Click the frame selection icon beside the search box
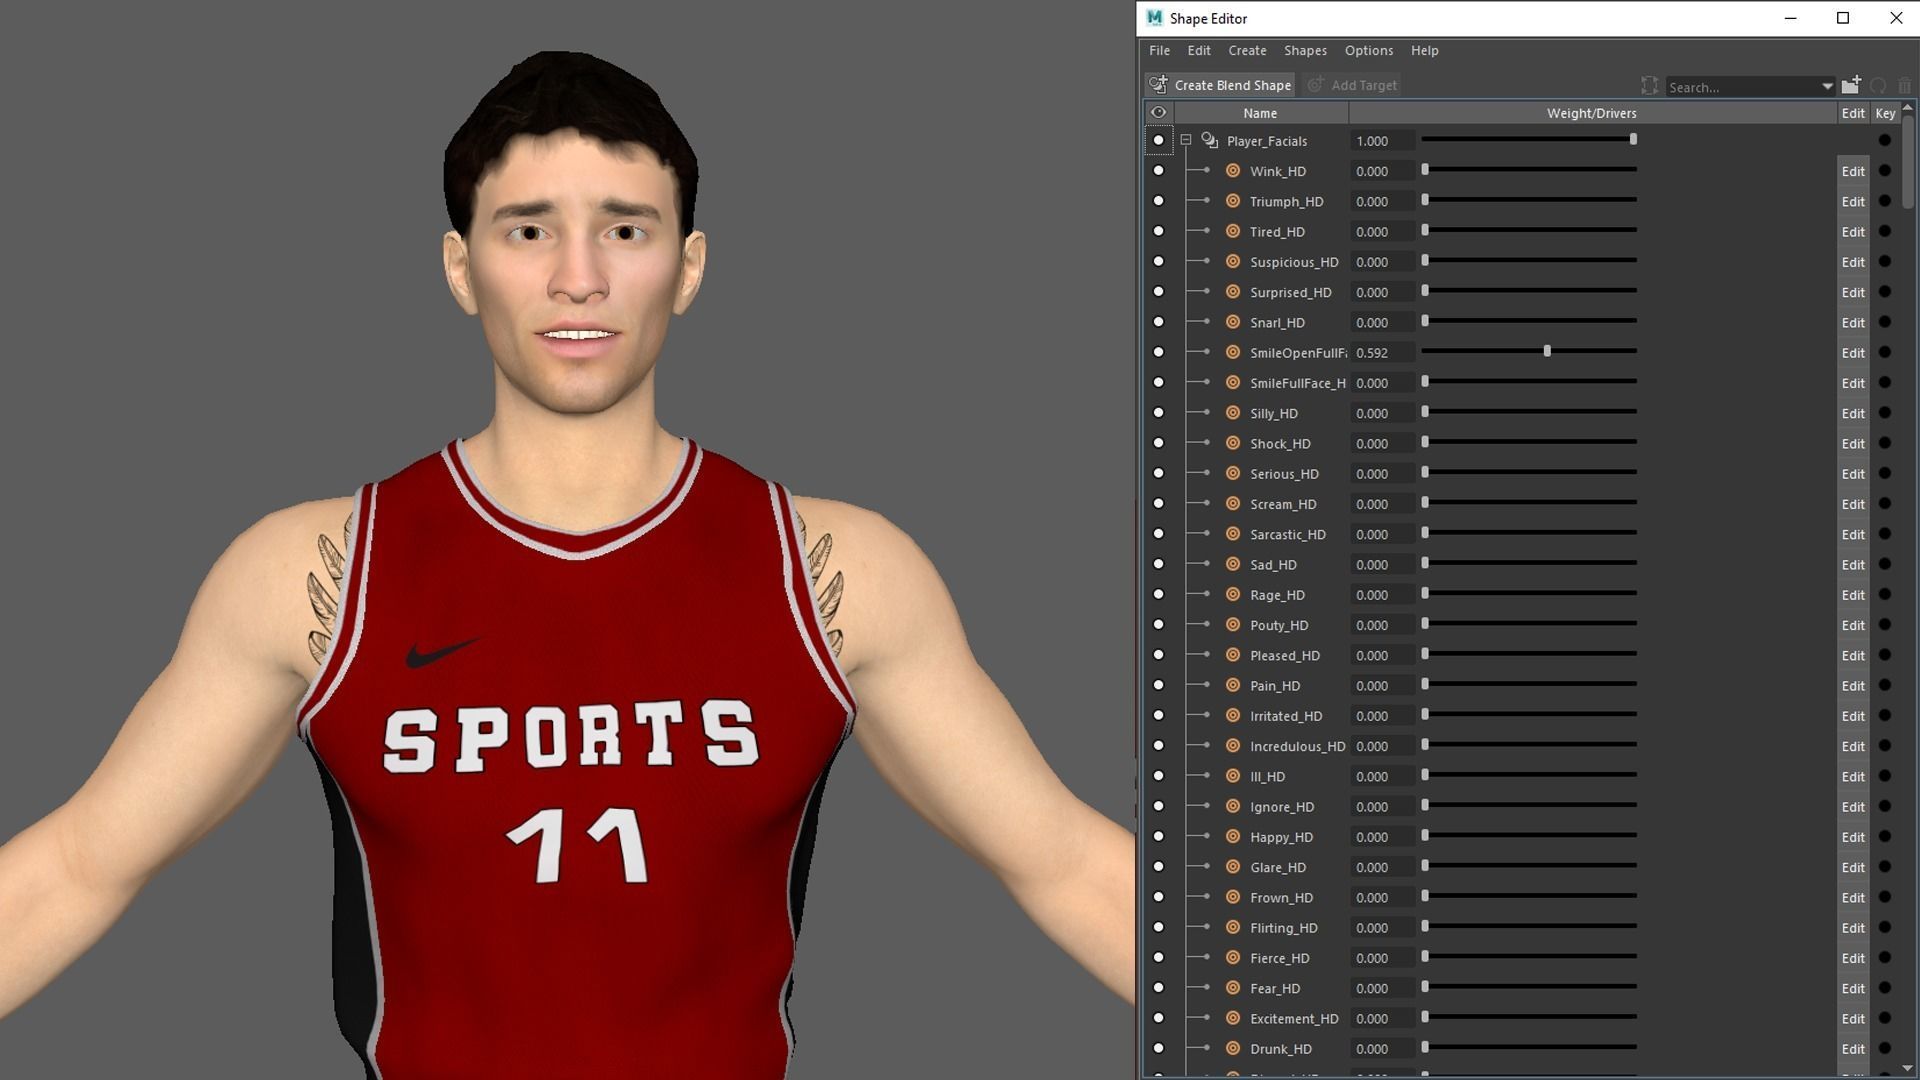This screenshot has width=1920, height=1080. [x=1649, y=86]
